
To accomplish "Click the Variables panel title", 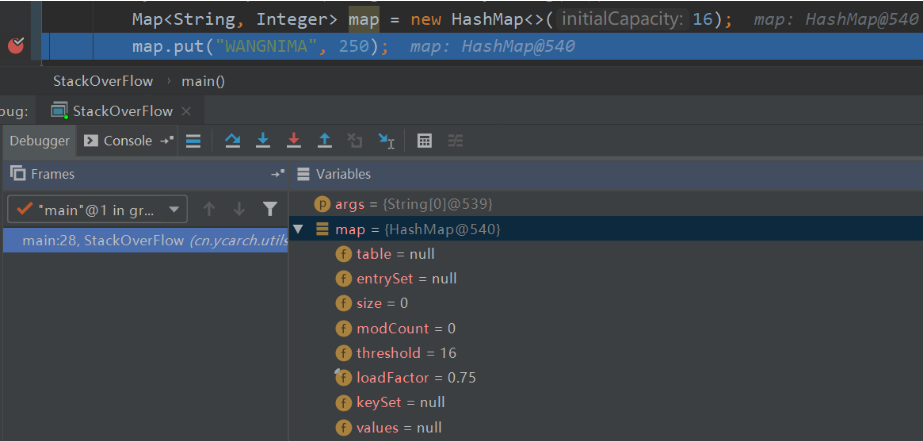I will coord(343,174).
